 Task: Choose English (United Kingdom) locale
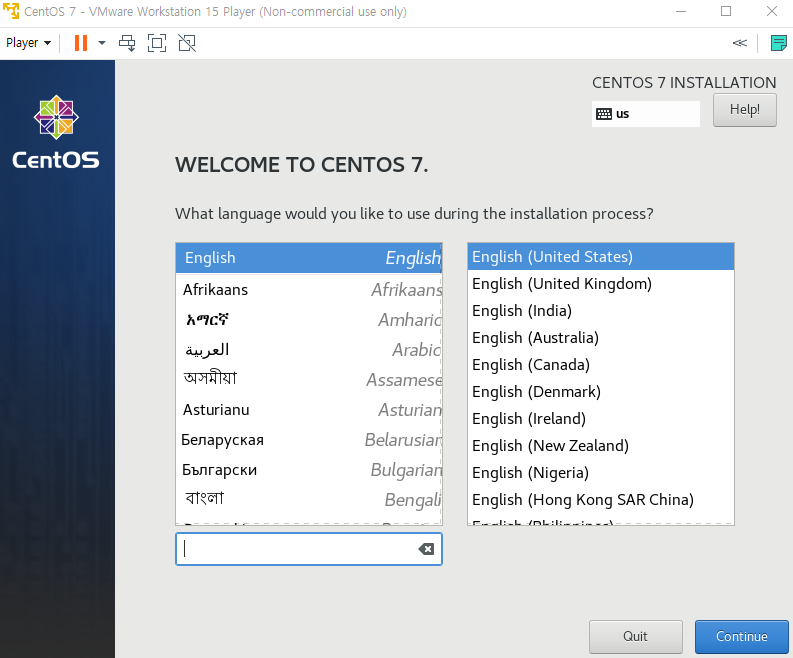point(601,284)
